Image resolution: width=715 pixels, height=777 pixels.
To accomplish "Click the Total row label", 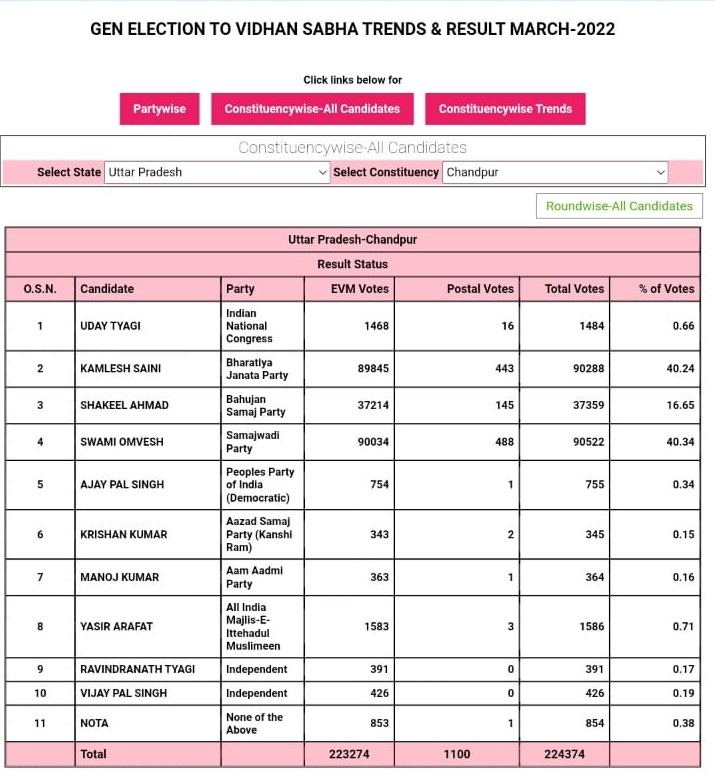I will [x=93, y=754].
